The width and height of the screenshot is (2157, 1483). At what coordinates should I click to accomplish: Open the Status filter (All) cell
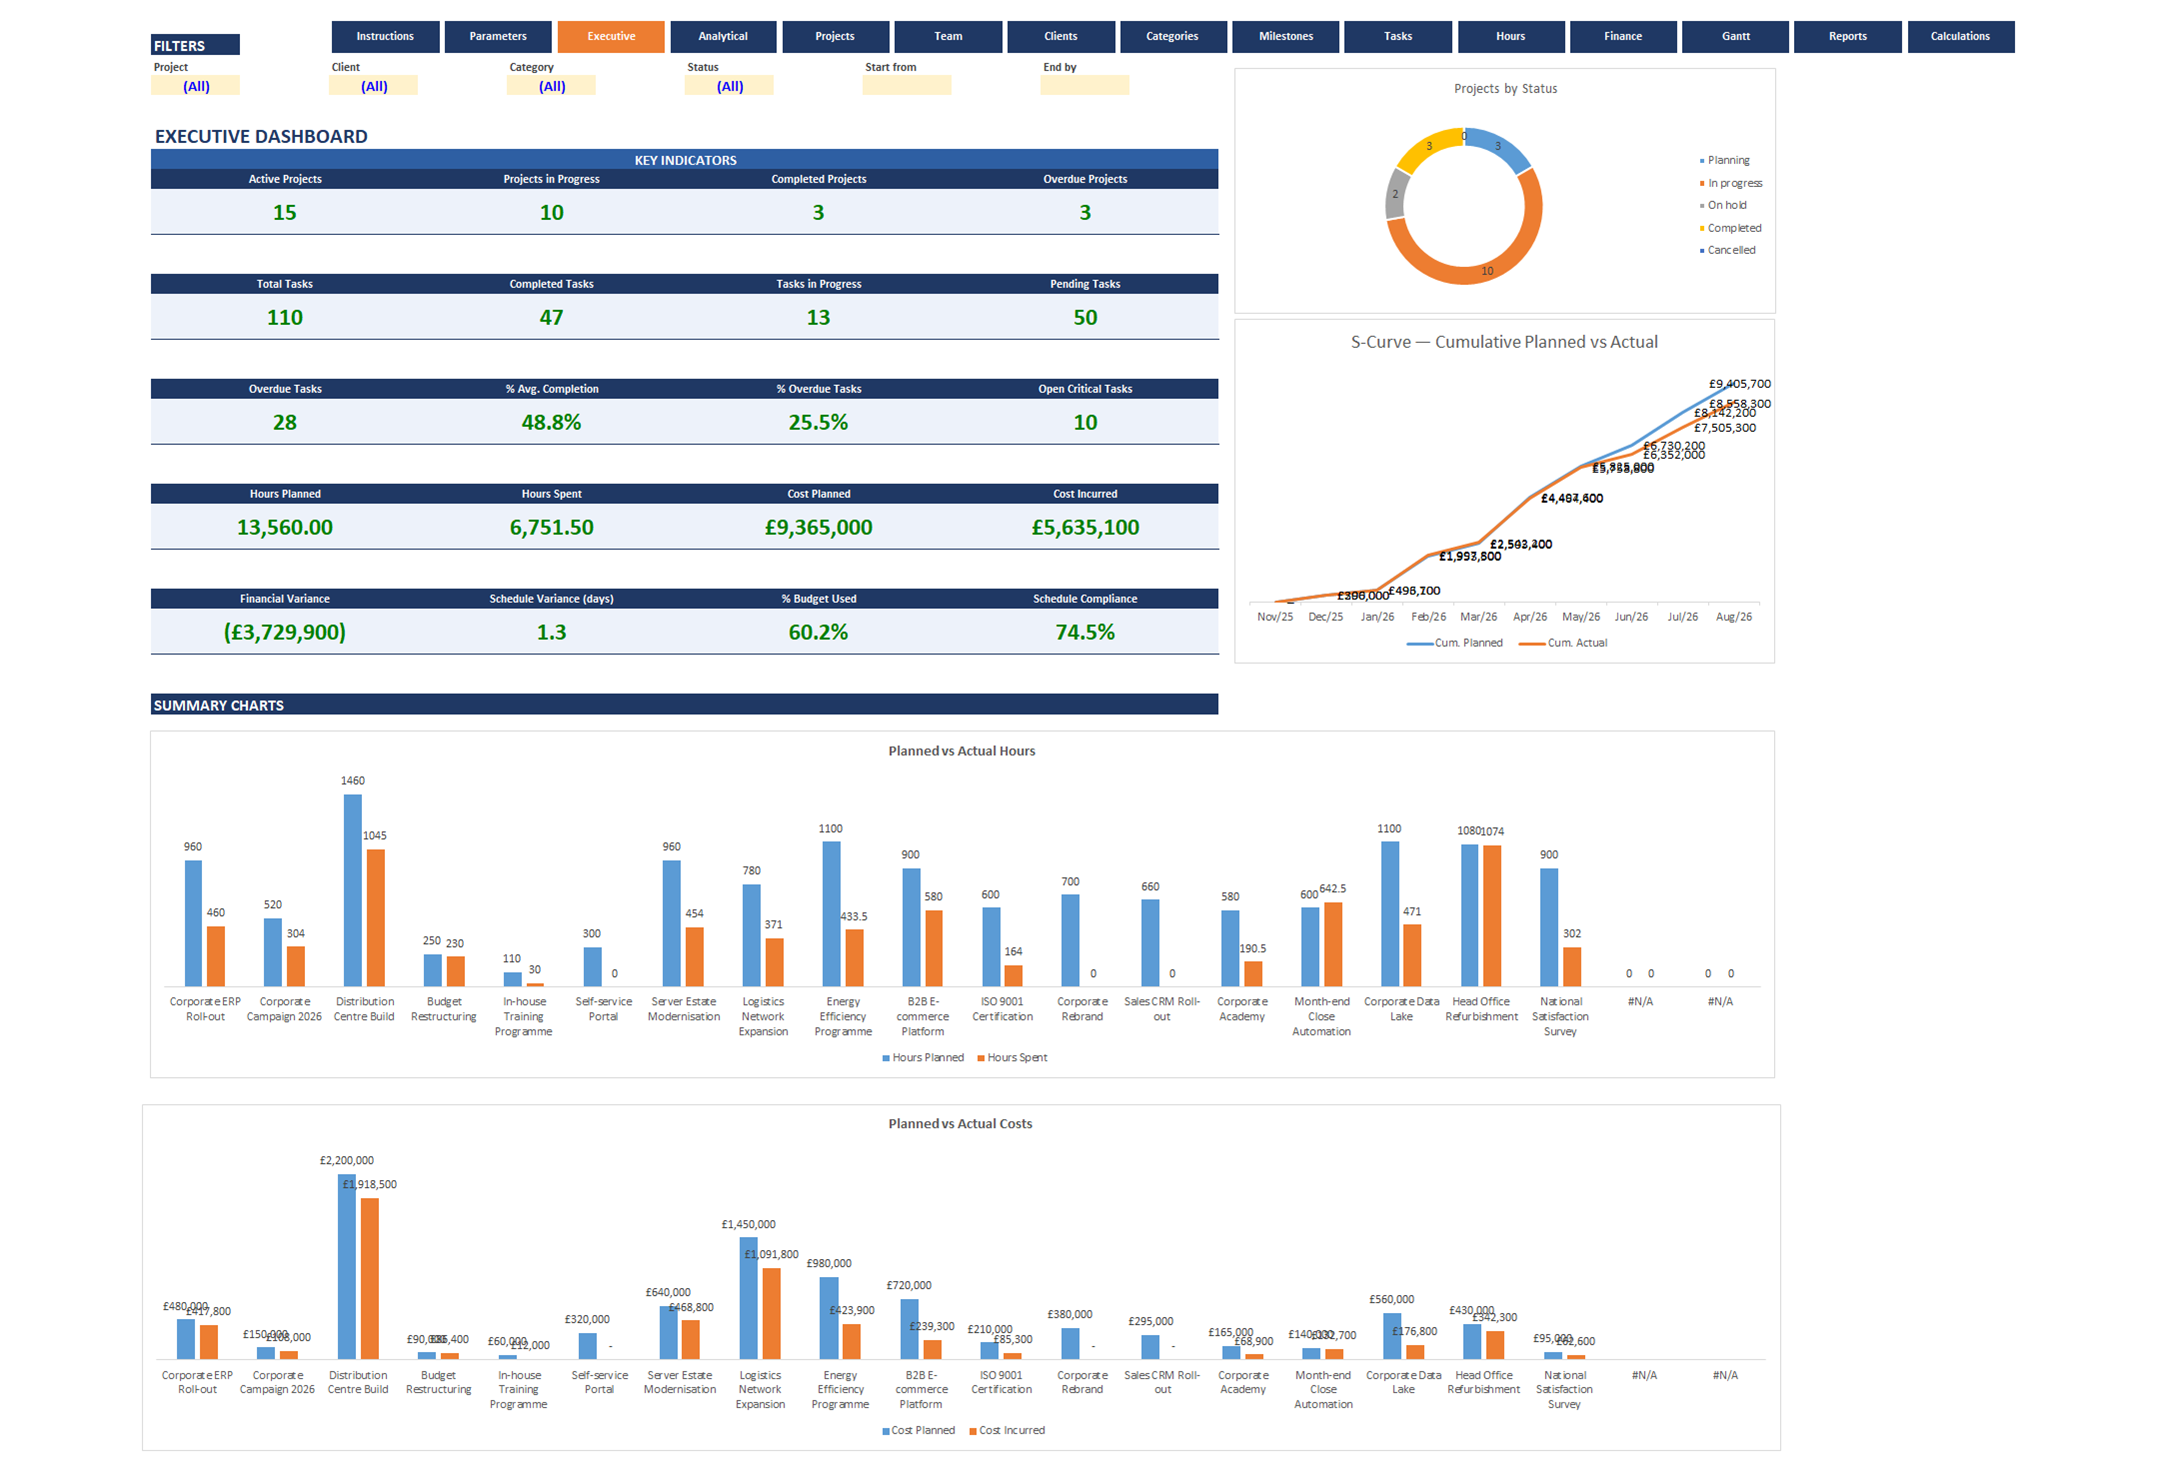730,87
